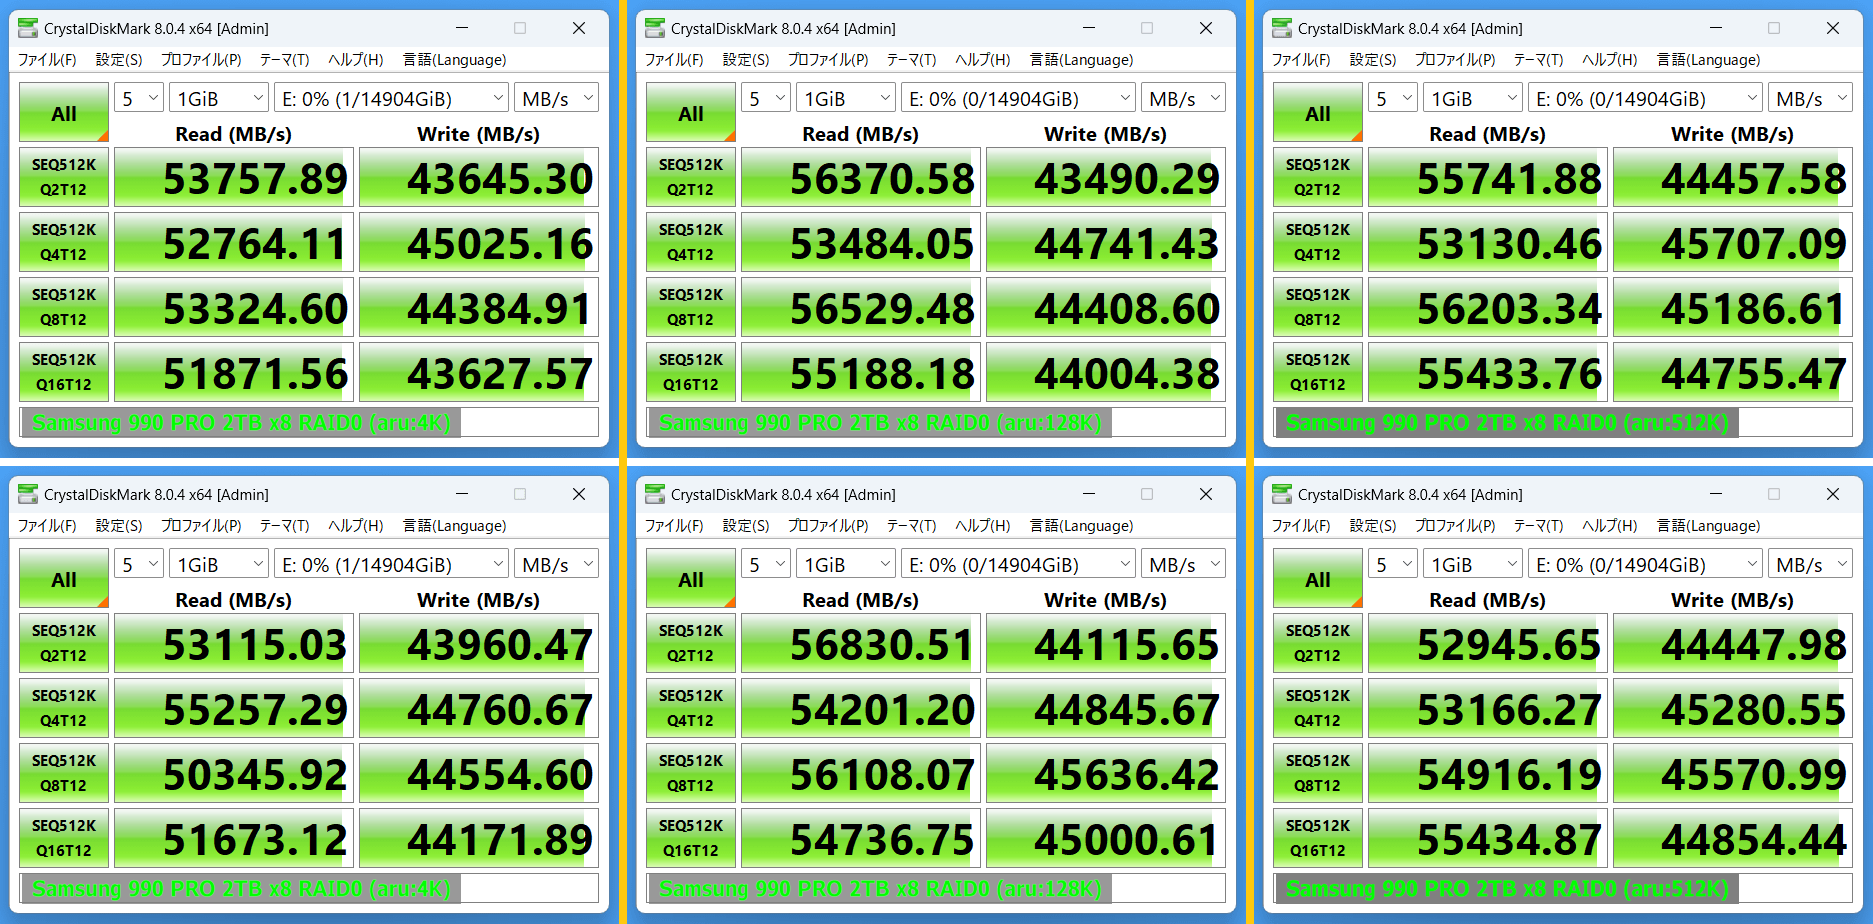Run SEQ512K Q16T12 test beside 55433.76
1873x924 pixels.
tap(1318, 372)
